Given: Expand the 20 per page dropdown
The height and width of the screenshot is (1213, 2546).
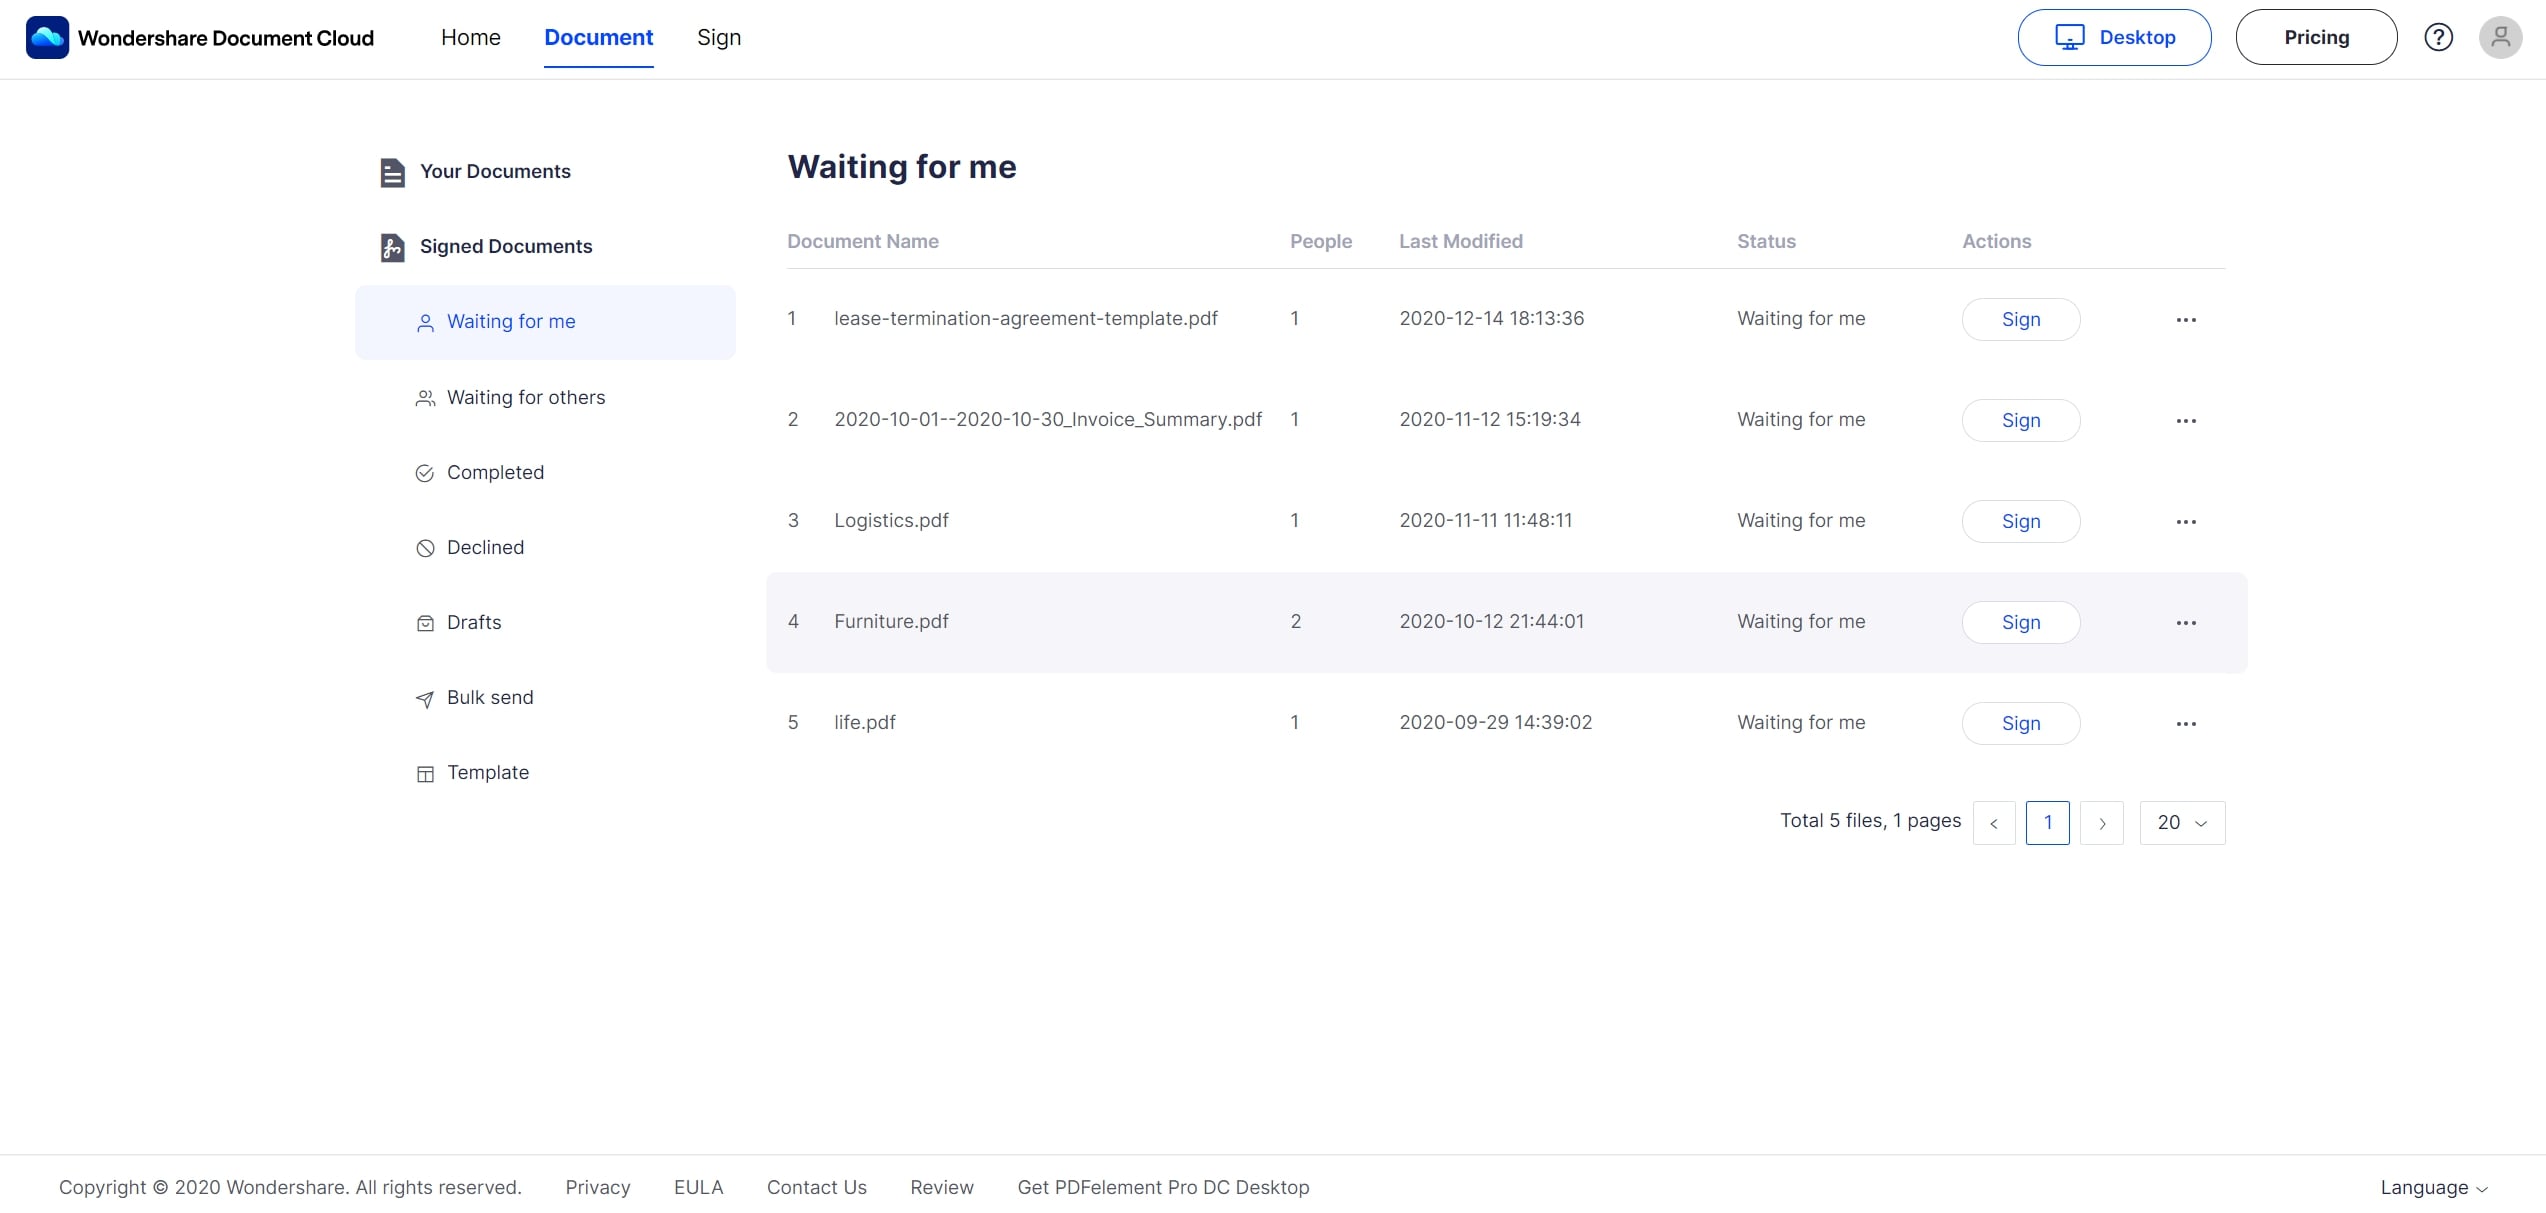Looking at the screenshot, I should coord(2182,823).
